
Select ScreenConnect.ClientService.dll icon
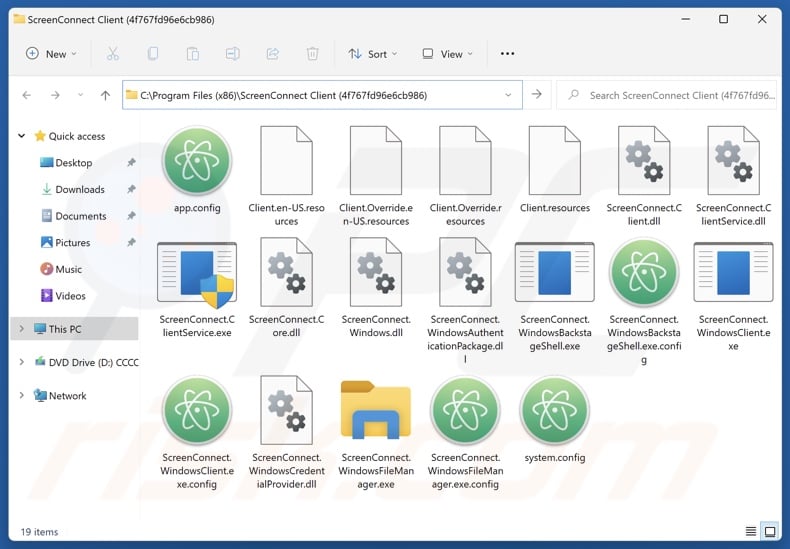point(734,160)
